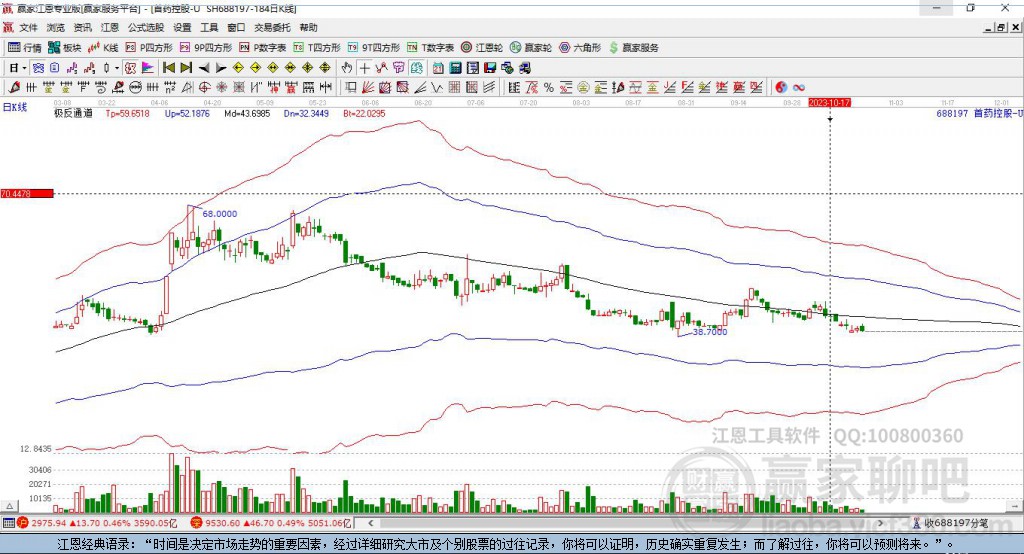
Task: Click the Up=52.1876 value
Action: (x=187, y=113)
